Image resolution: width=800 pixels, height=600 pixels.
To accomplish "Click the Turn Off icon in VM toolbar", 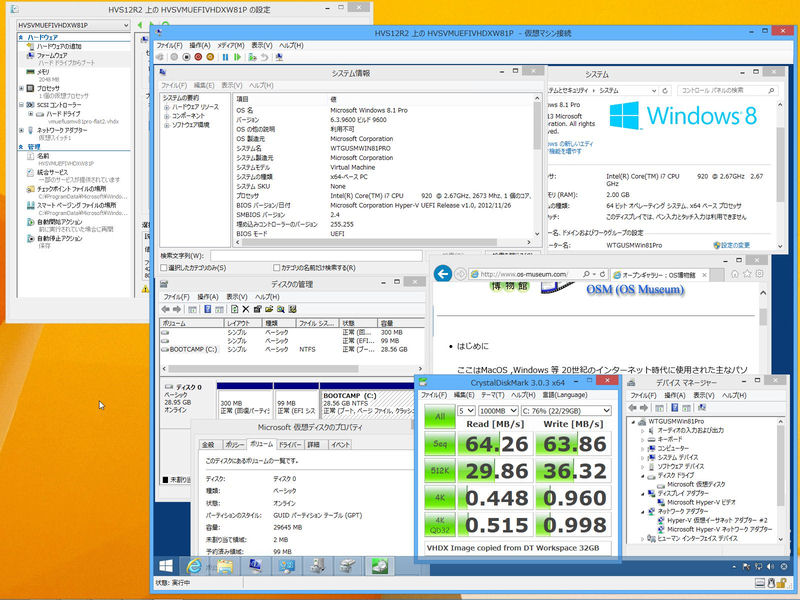I will click(186, 57).
